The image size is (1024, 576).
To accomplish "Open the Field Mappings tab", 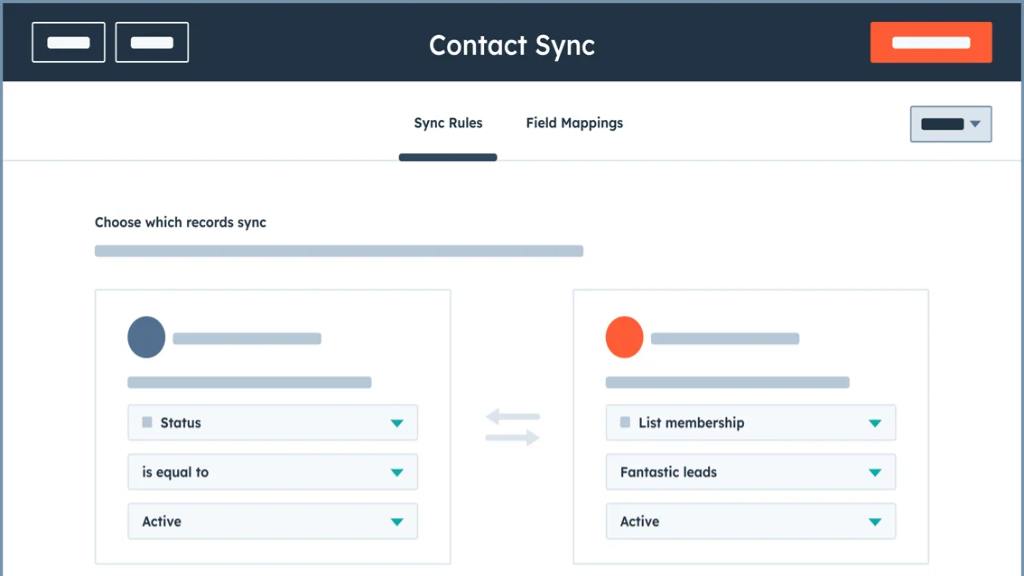I will point(574,123).
